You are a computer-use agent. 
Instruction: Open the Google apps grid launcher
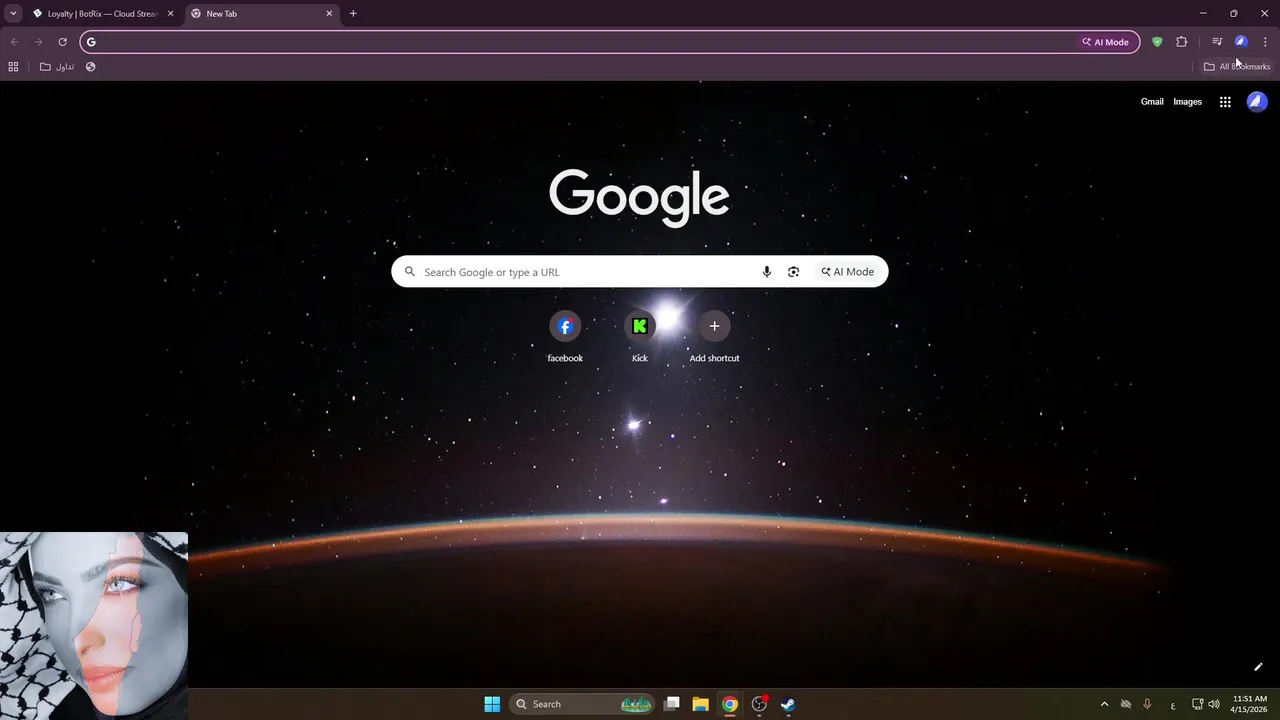click(x=1225, y=102)
